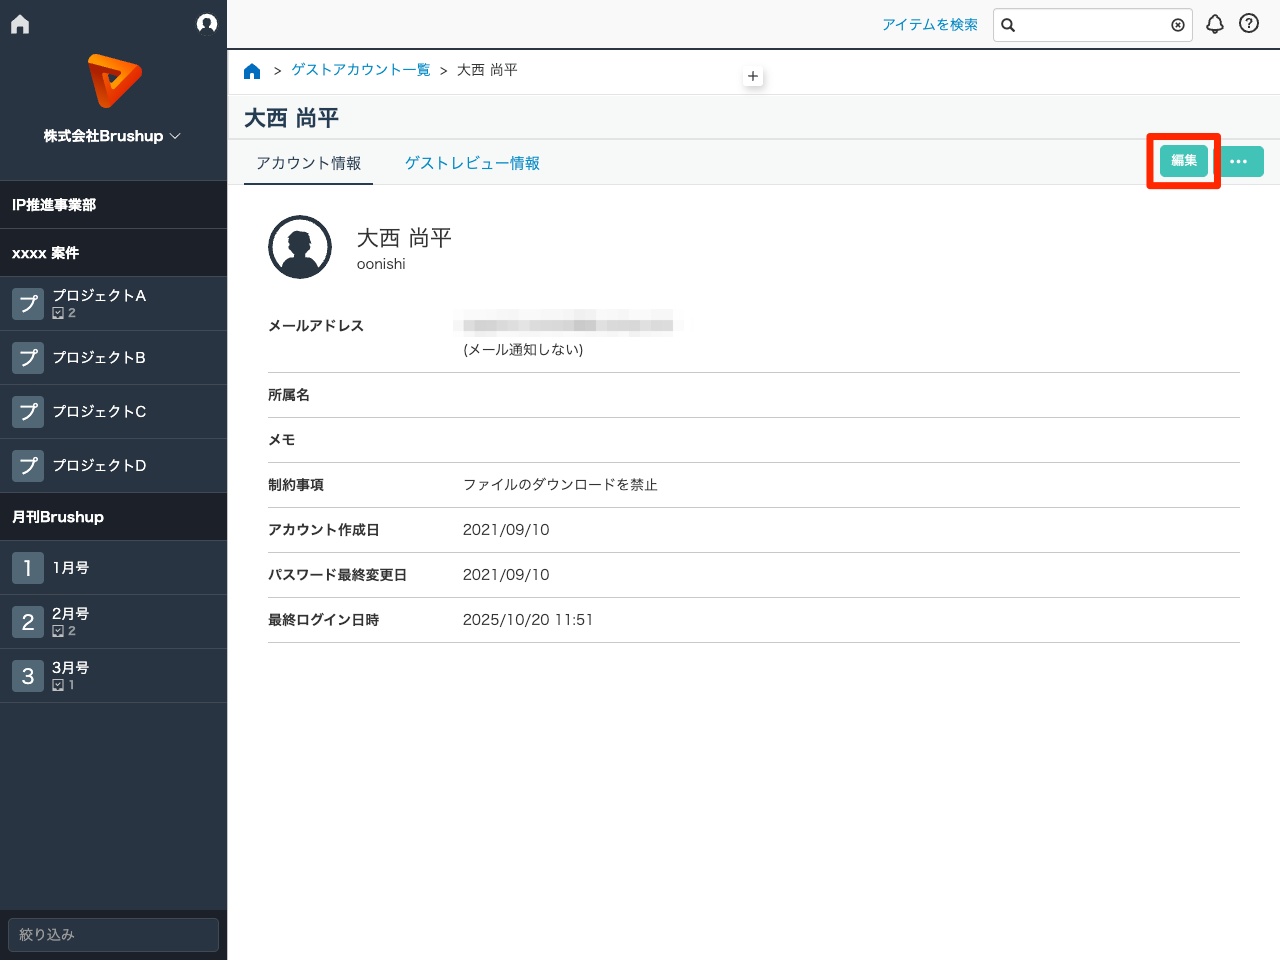The image size is (1280, 960).
Task: Click the 絞り込み filter input field
Action: 113,934
